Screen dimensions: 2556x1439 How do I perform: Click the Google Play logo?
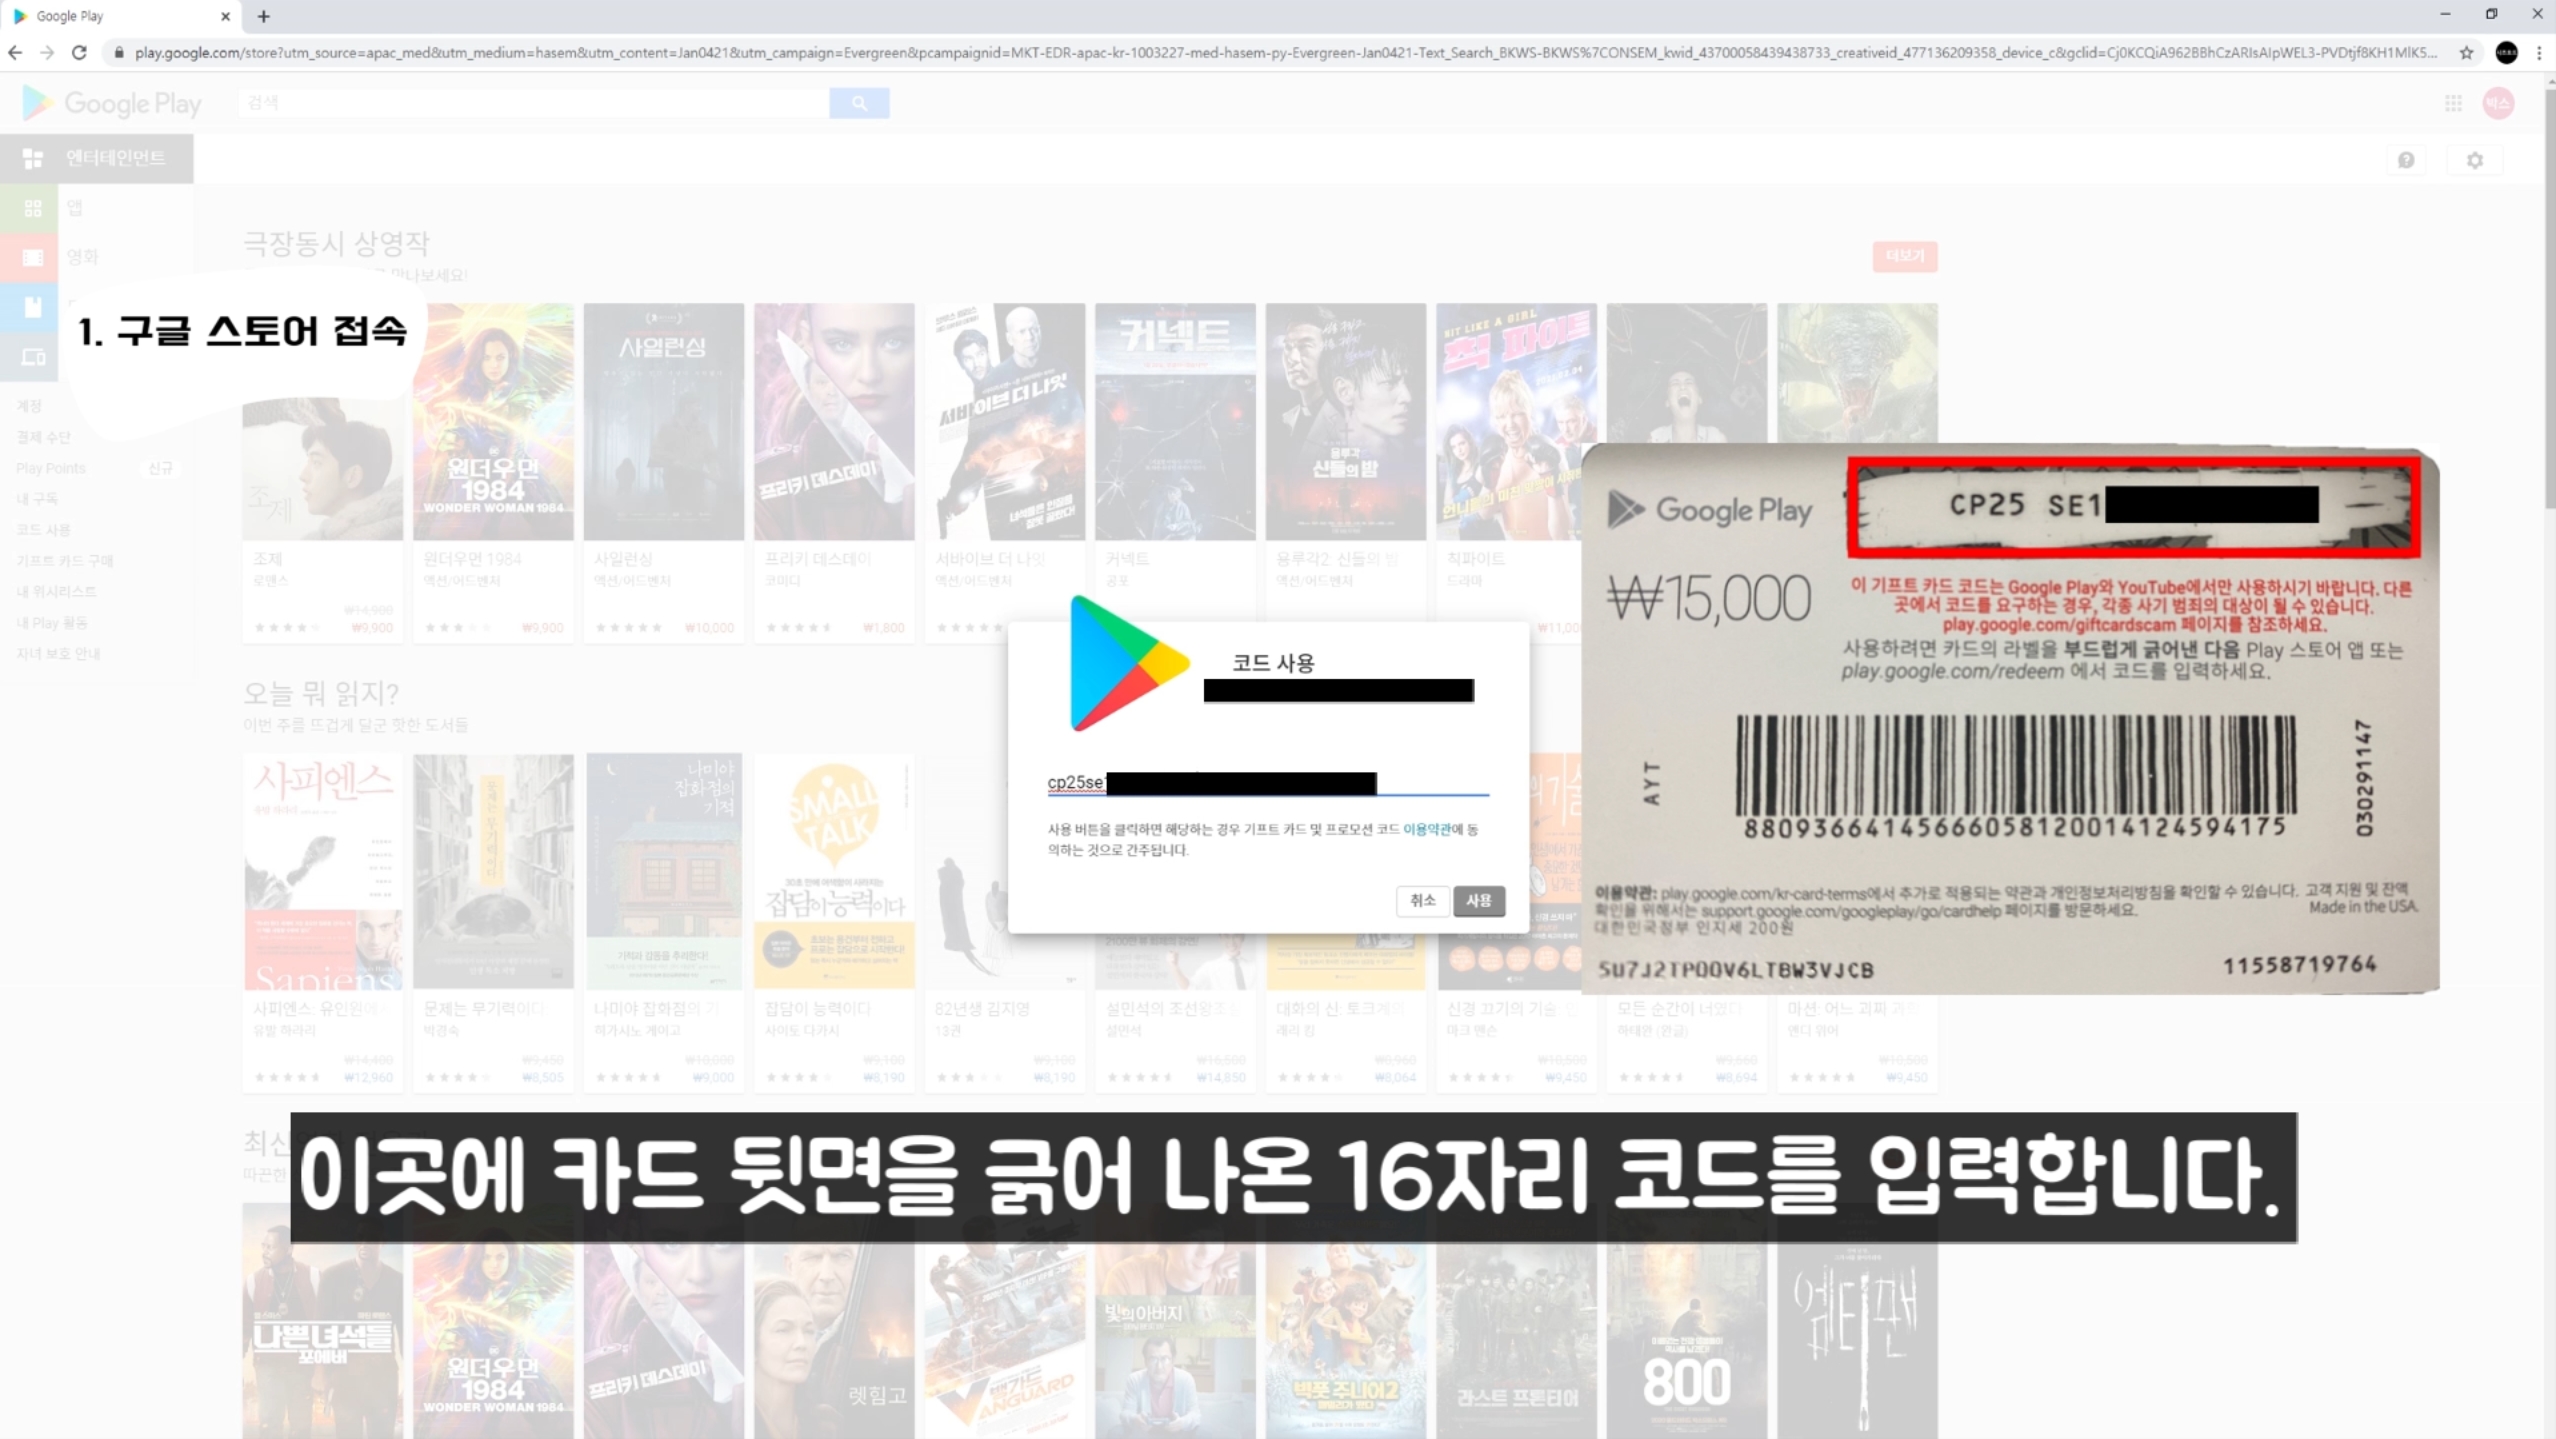[112, 103]
